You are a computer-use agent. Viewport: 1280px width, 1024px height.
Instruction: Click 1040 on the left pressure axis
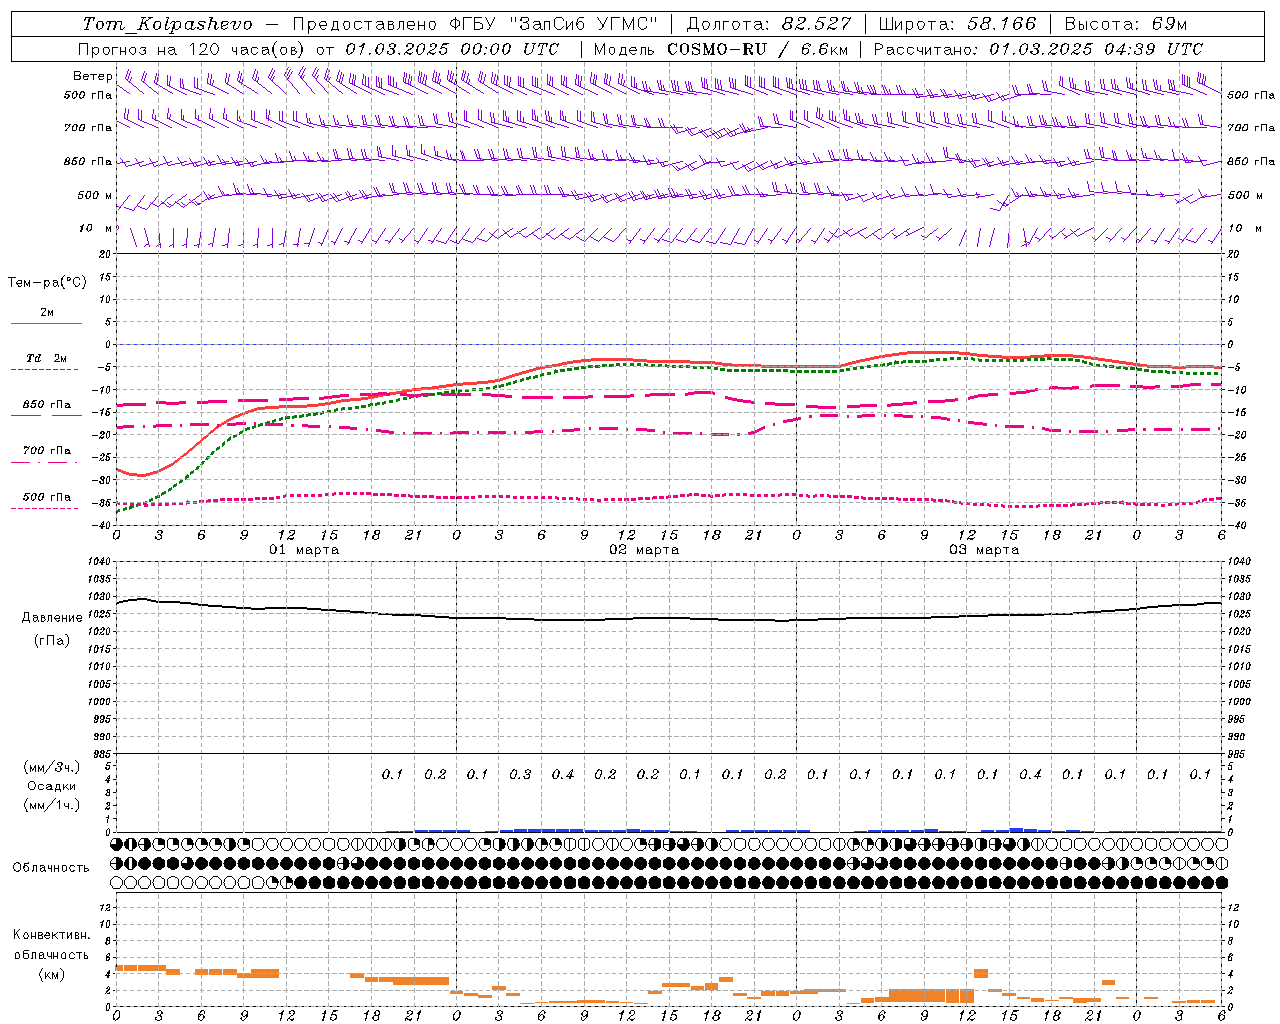click(x=98, y=562)
